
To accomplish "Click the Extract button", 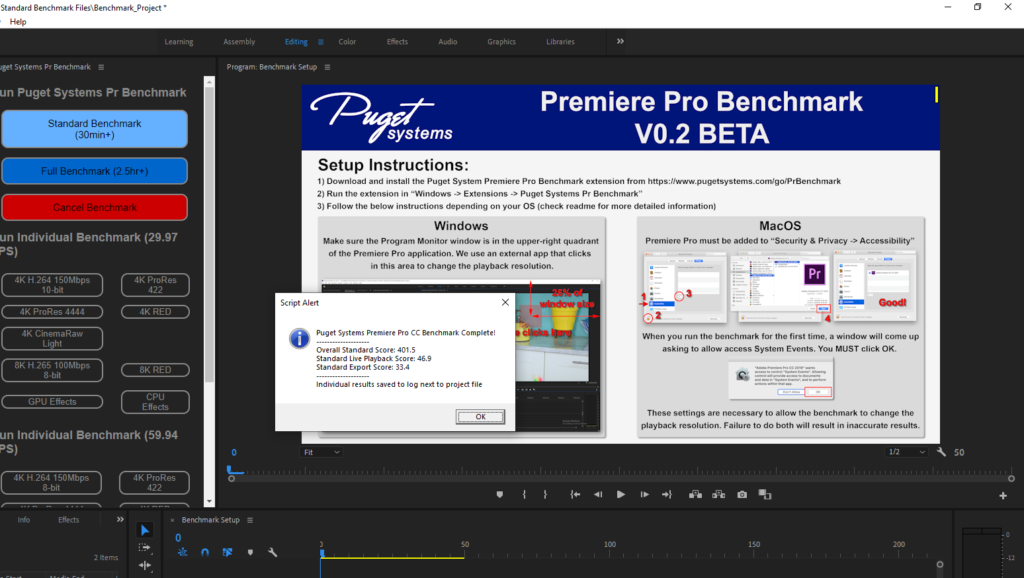I will click(x=718, y=495).
